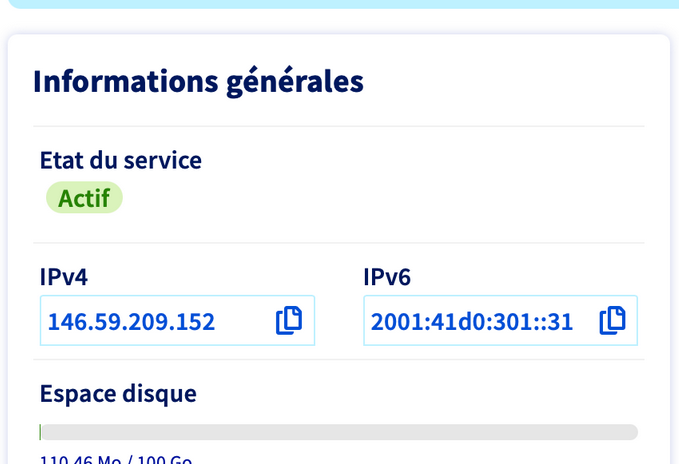Click the IPv4 label

coord(64,277)
